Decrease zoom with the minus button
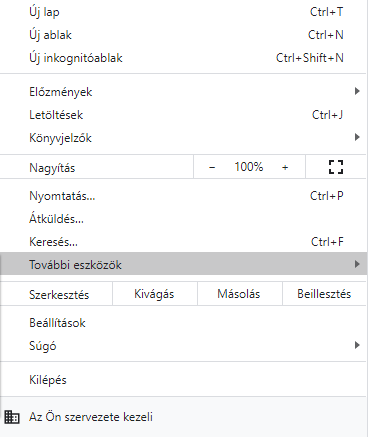Screen dimensions: 368x437 point(212,167)
